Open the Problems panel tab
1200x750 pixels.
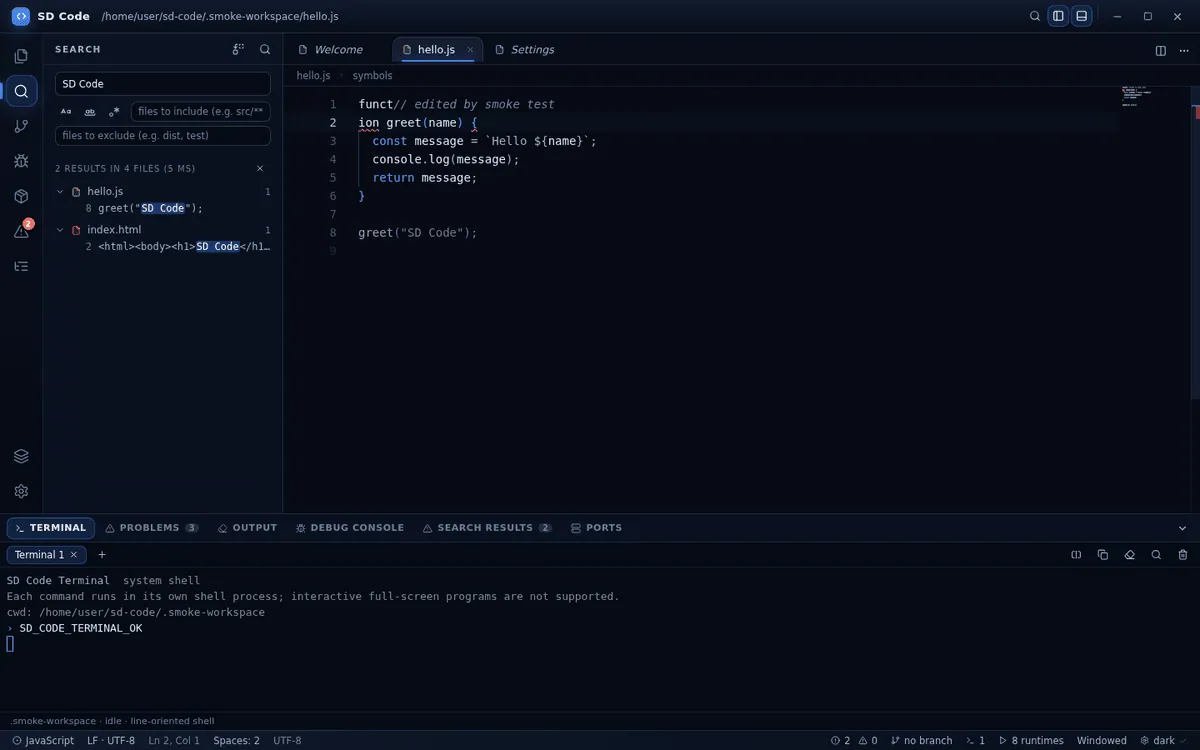pos(152,528)
